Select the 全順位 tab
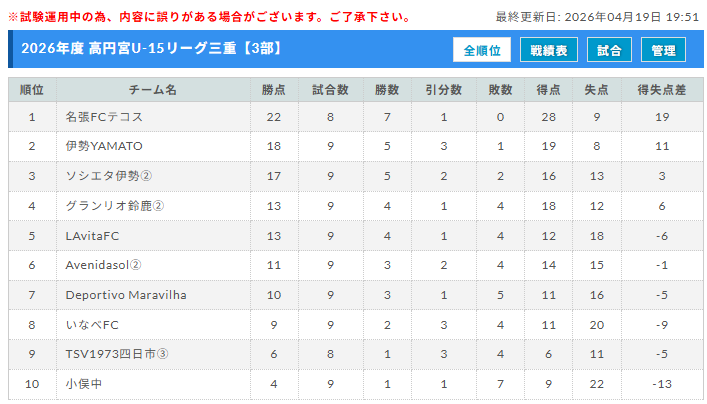 tap(482, 50)
